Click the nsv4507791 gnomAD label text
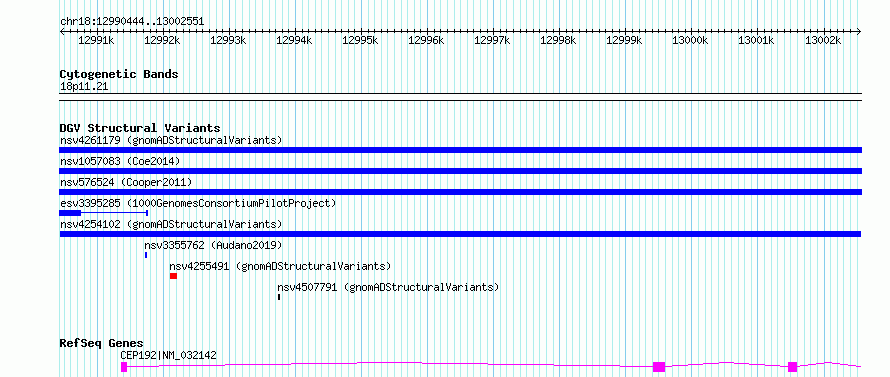 (x=388, y=287)
